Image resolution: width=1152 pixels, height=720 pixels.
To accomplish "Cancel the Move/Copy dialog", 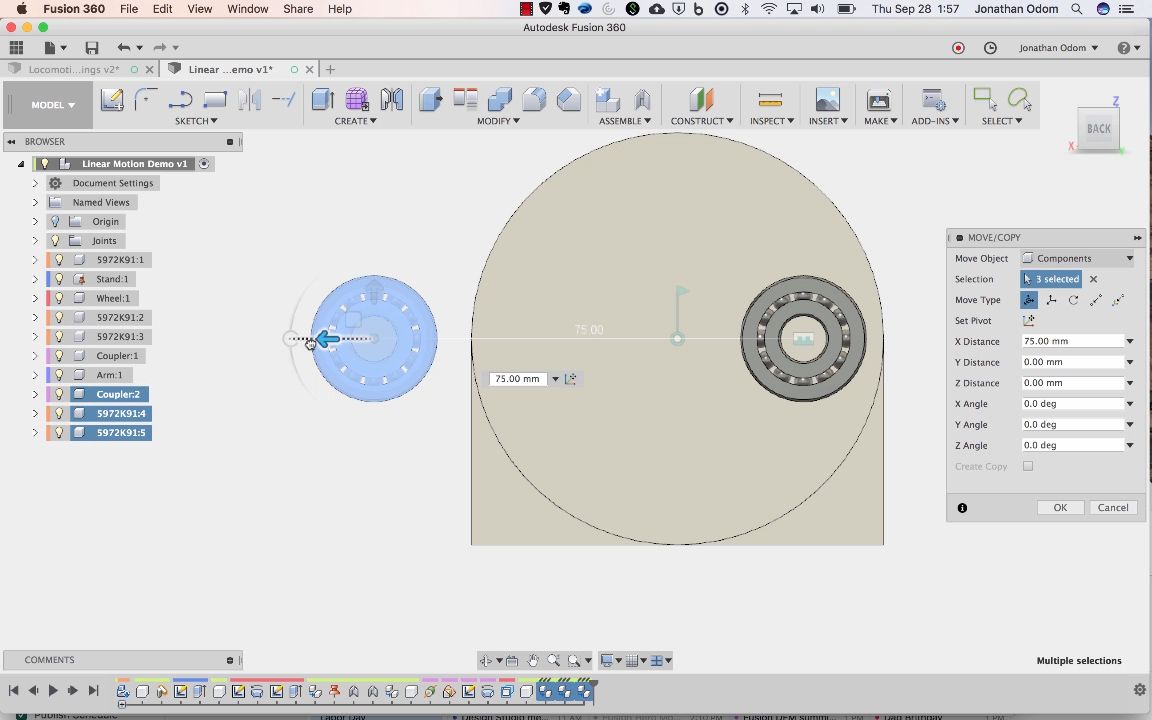I will point(1112,508).
